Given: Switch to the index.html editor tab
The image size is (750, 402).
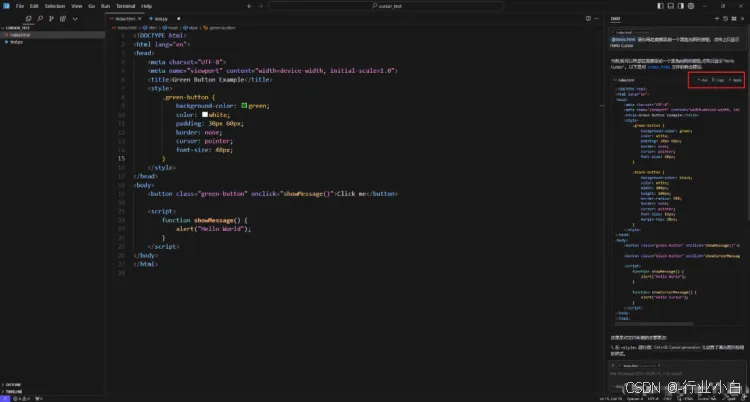Looking at the screenshot, I should [x=123, y=19].
